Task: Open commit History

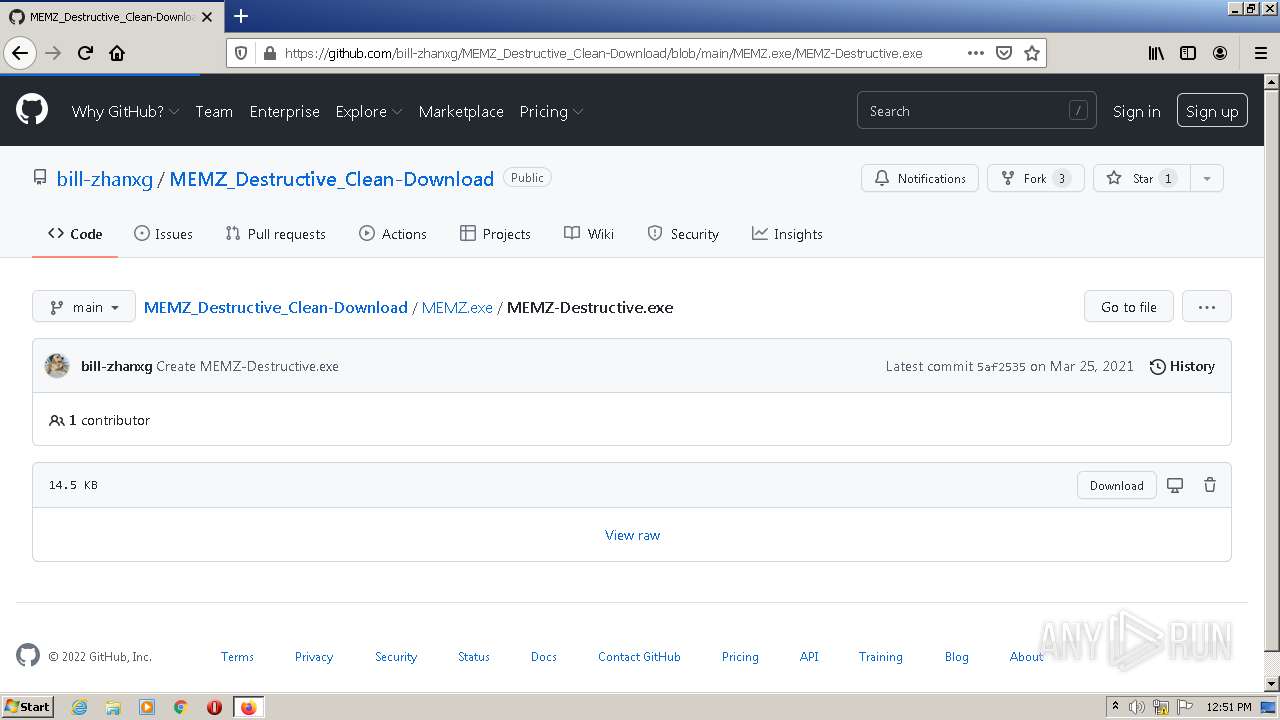Action: tap(1182, 366)
